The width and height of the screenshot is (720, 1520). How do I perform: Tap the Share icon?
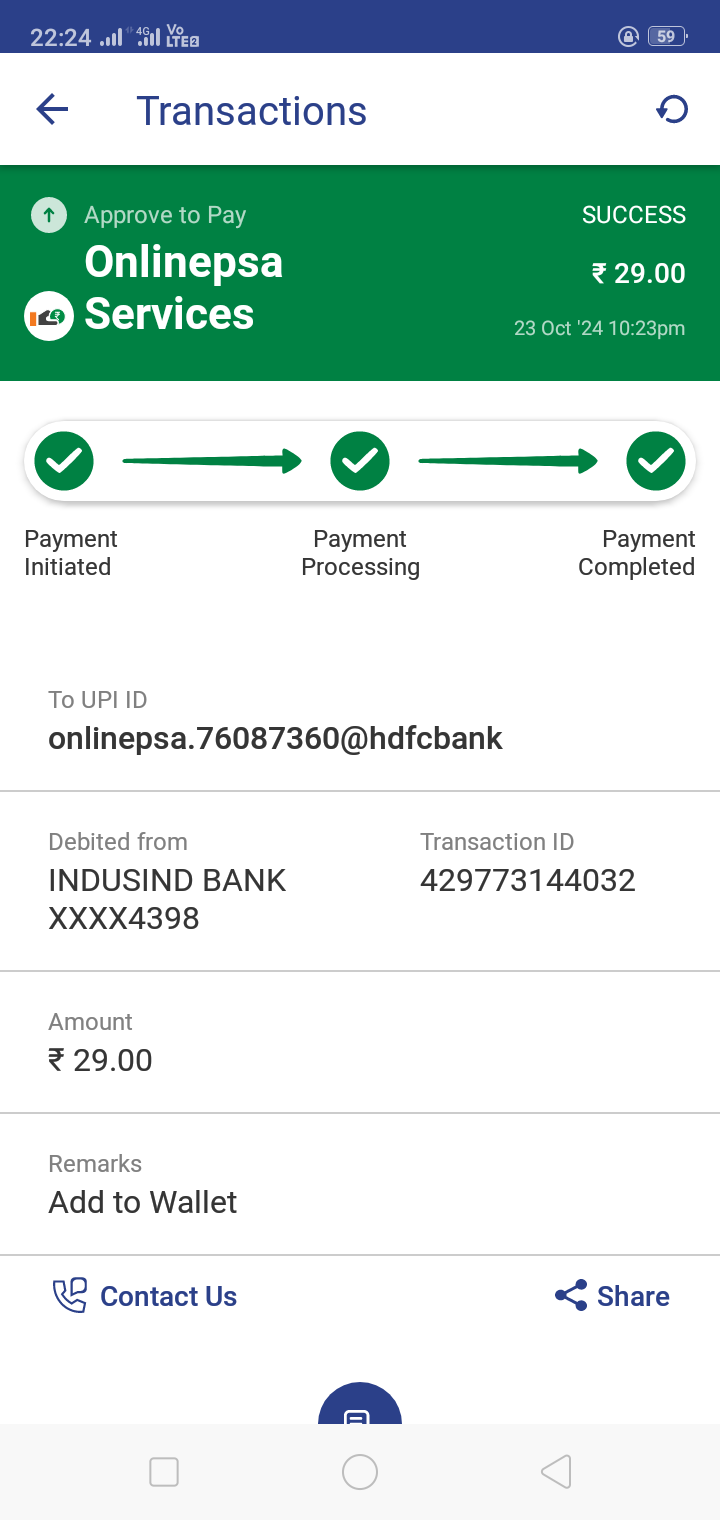571,1296
